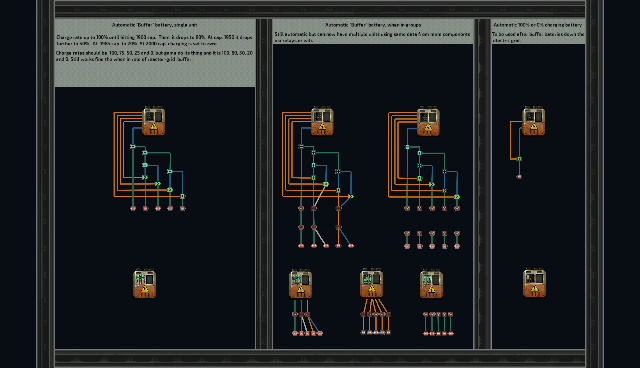Select the wired battery in the single-unit panel
The height and width of the screenshot is (368, 640).
coord(153,121)
